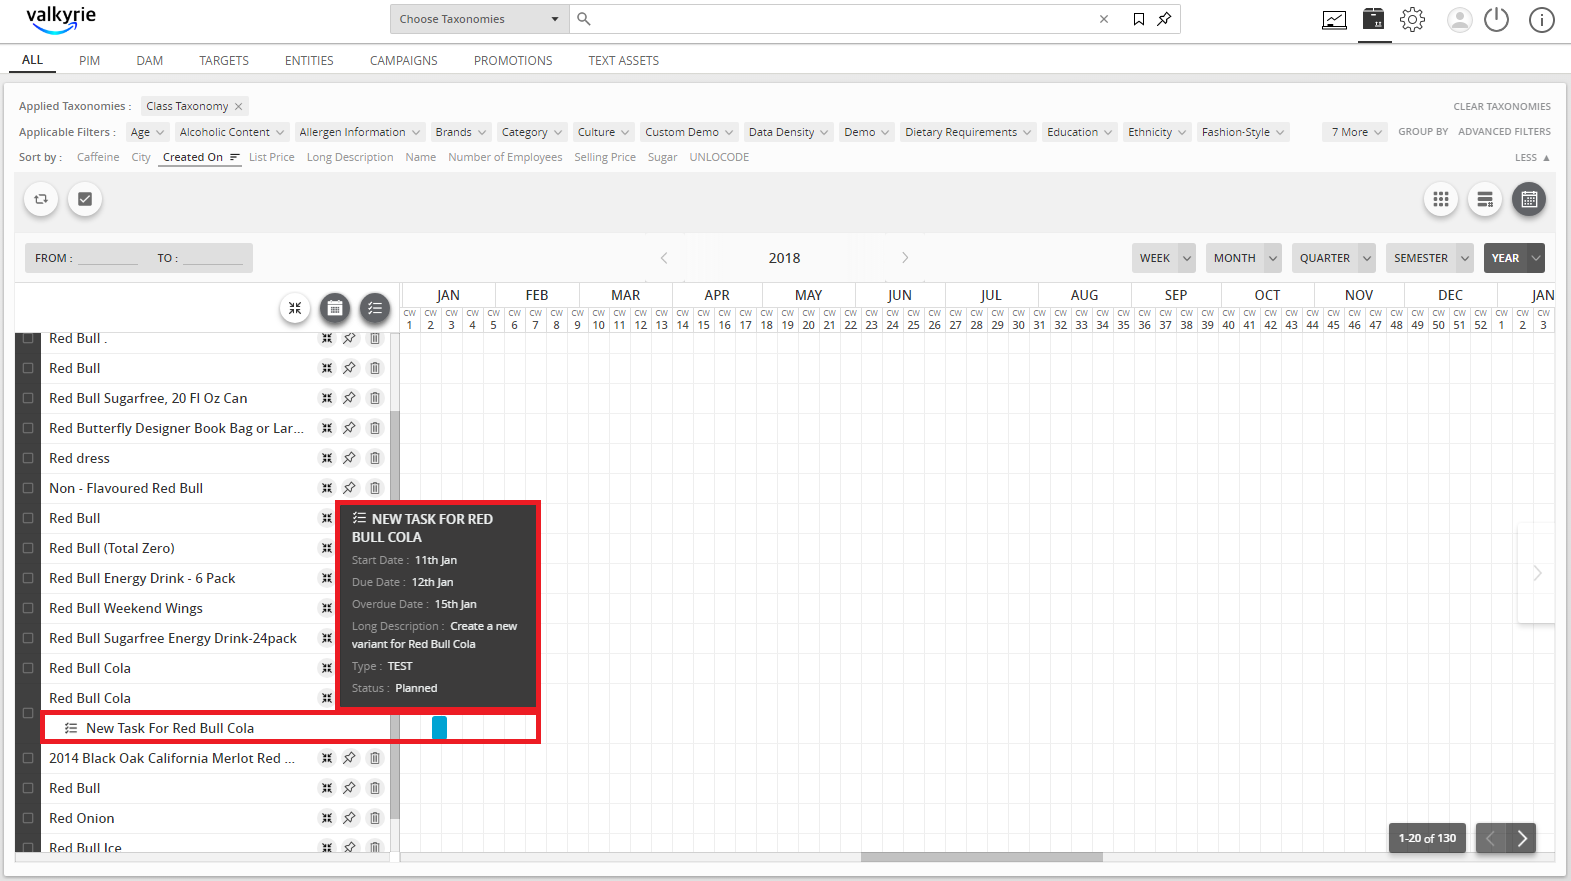This screenshot has width=1571, height=881.
Task: Switch to tile grid view
Action: tap(1441, 199)
